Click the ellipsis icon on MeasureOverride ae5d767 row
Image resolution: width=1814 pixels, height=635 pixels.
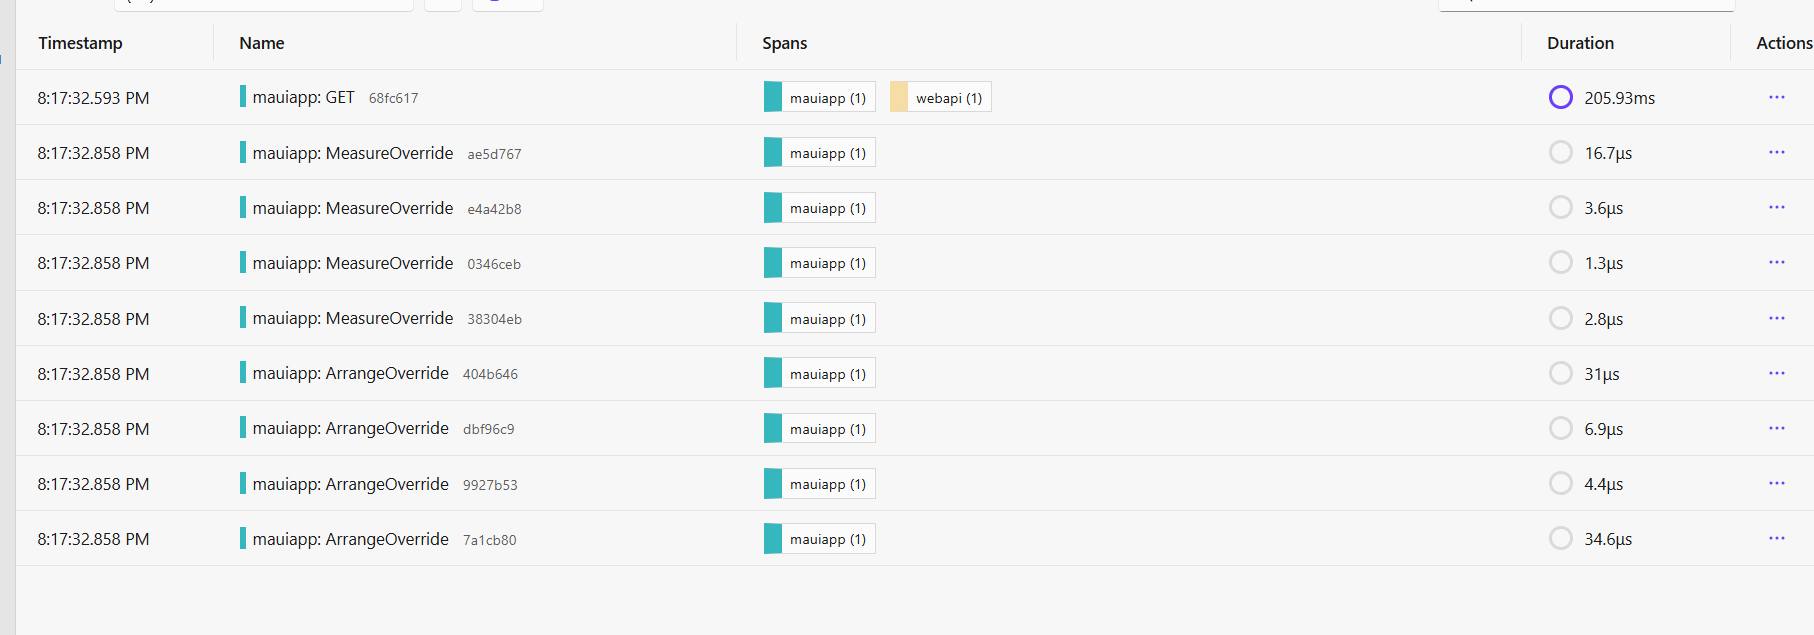click(x=1777, y=152)
